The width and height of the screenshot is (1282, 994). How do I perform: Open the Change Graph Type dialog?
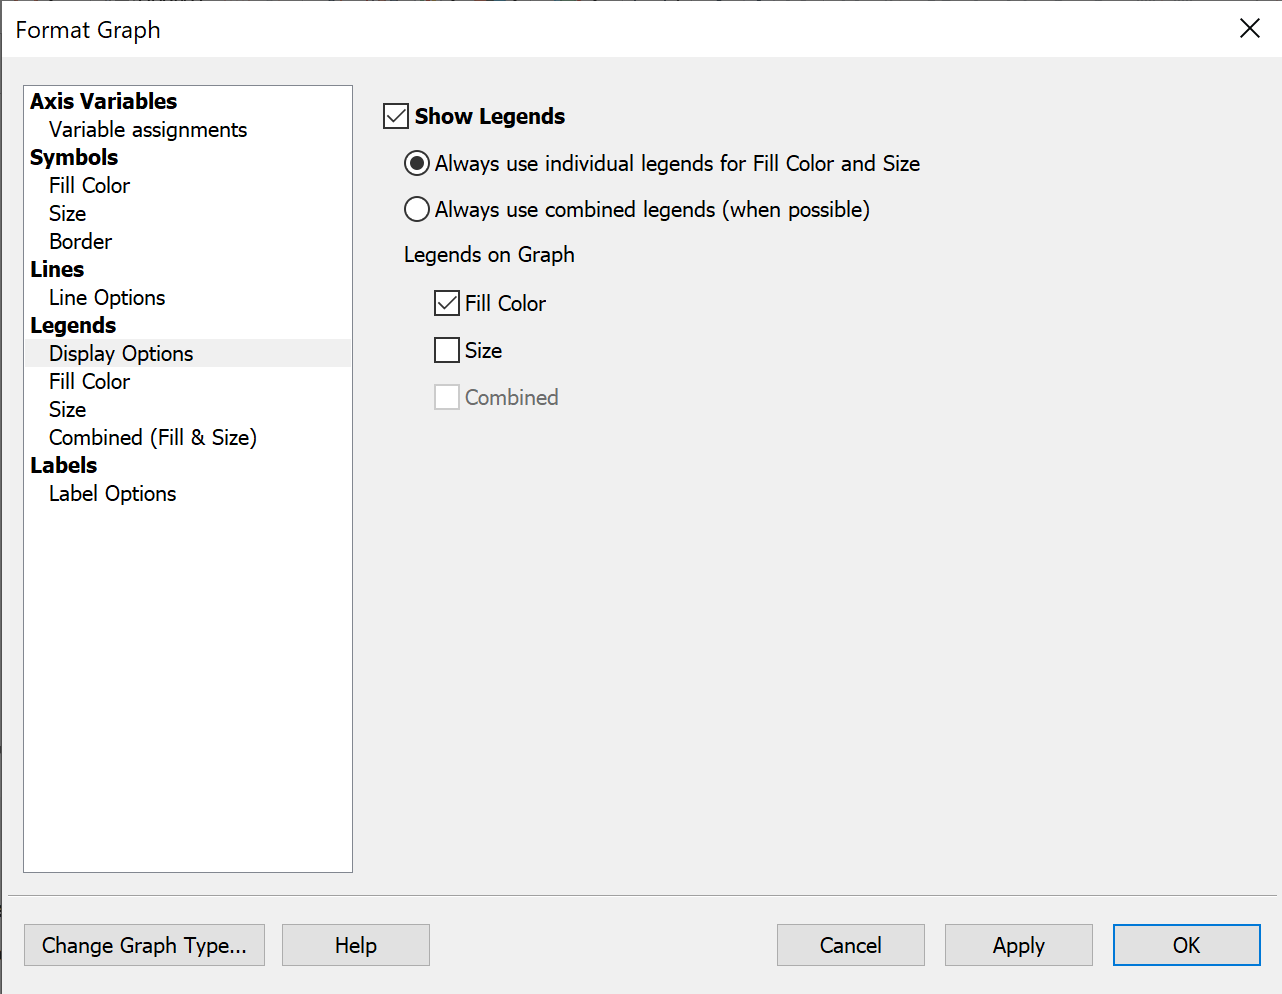tap(144, 945)
